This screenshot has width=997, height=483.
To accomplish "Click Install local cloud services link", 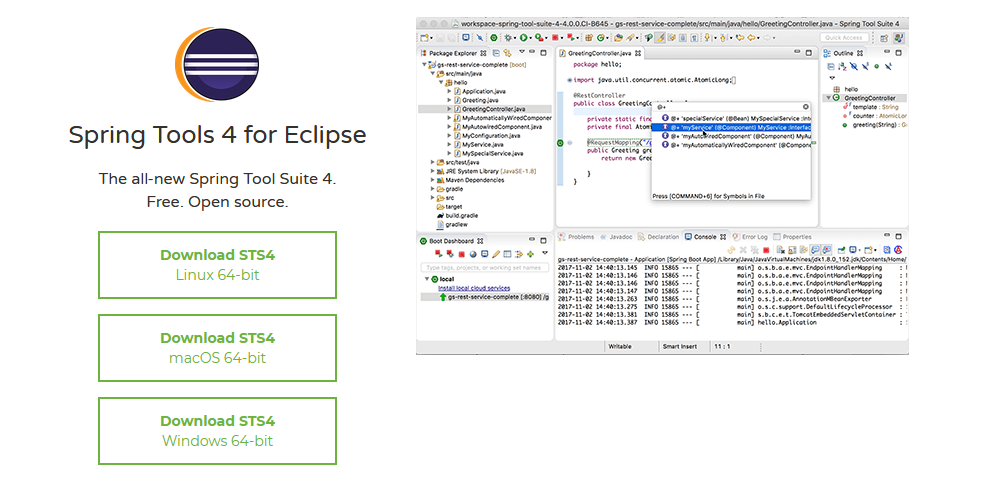I will click(x=474, y=288).
